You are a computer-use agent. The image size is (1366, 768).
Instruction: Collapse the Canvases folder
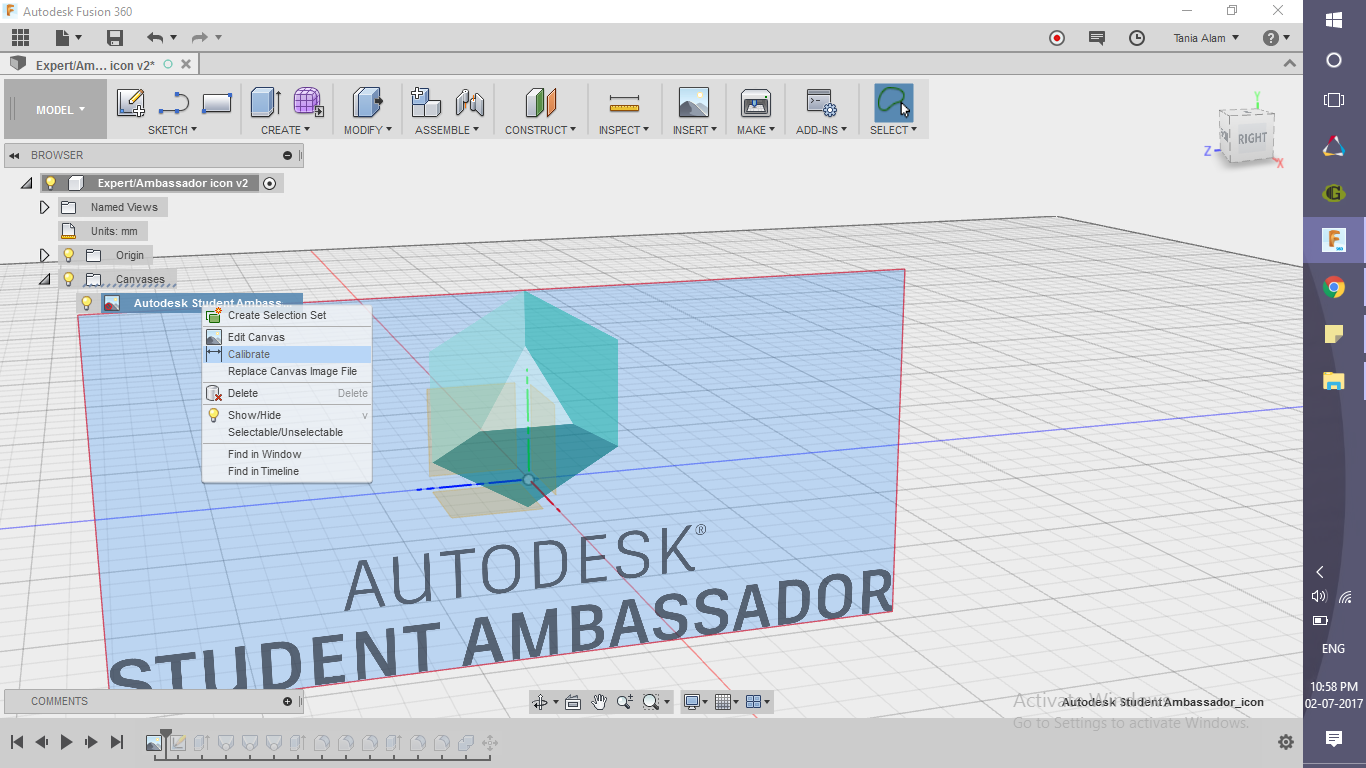pos(44,279)
